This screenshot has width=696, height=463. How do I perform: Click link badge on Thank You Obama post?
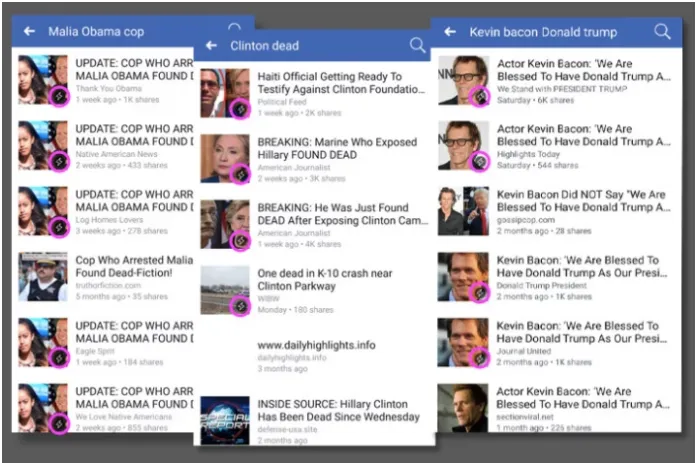point(59,96)
